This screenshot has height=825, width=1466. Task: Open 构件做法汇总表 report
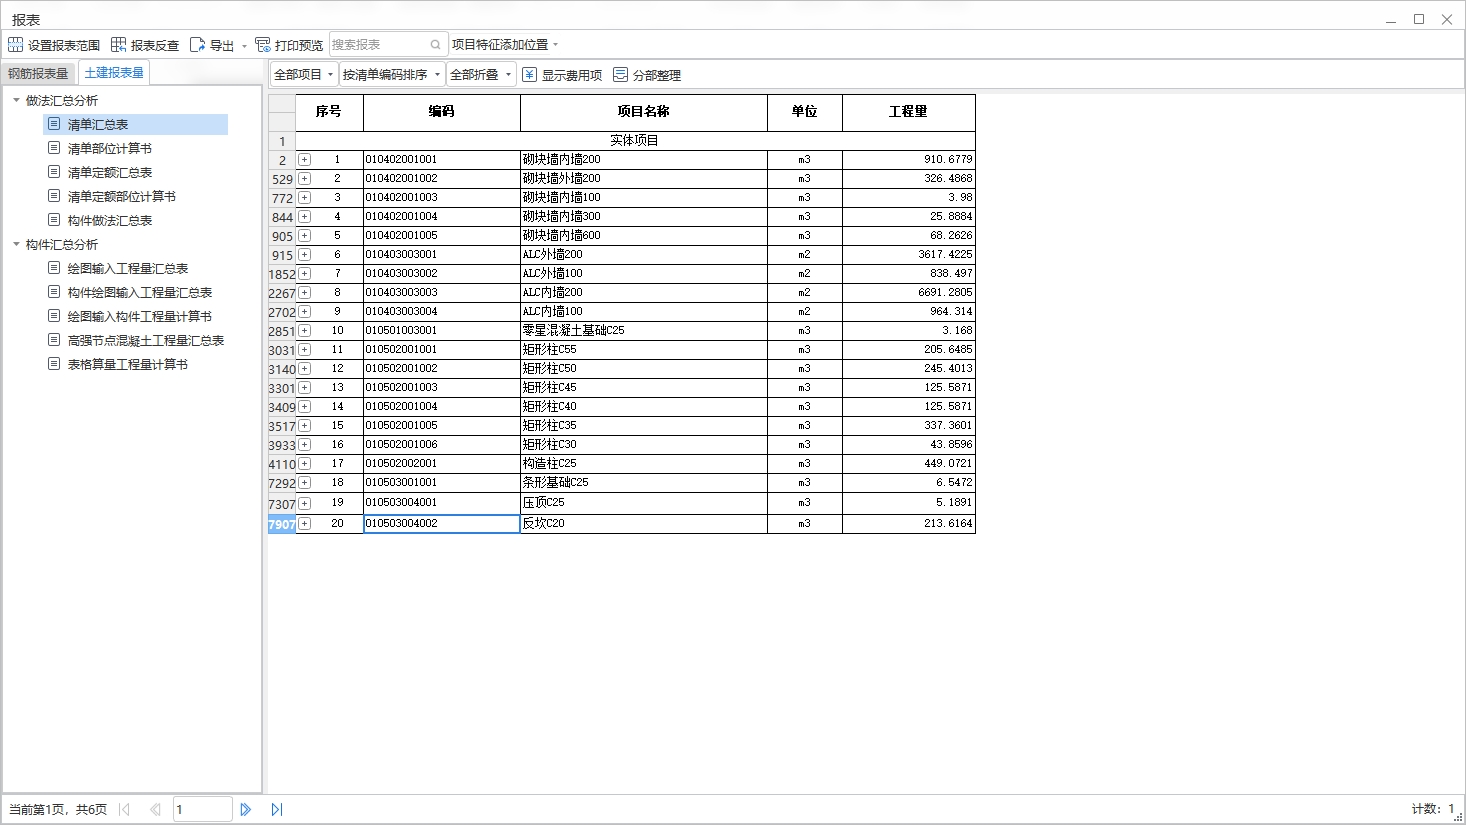pos(110,220)
